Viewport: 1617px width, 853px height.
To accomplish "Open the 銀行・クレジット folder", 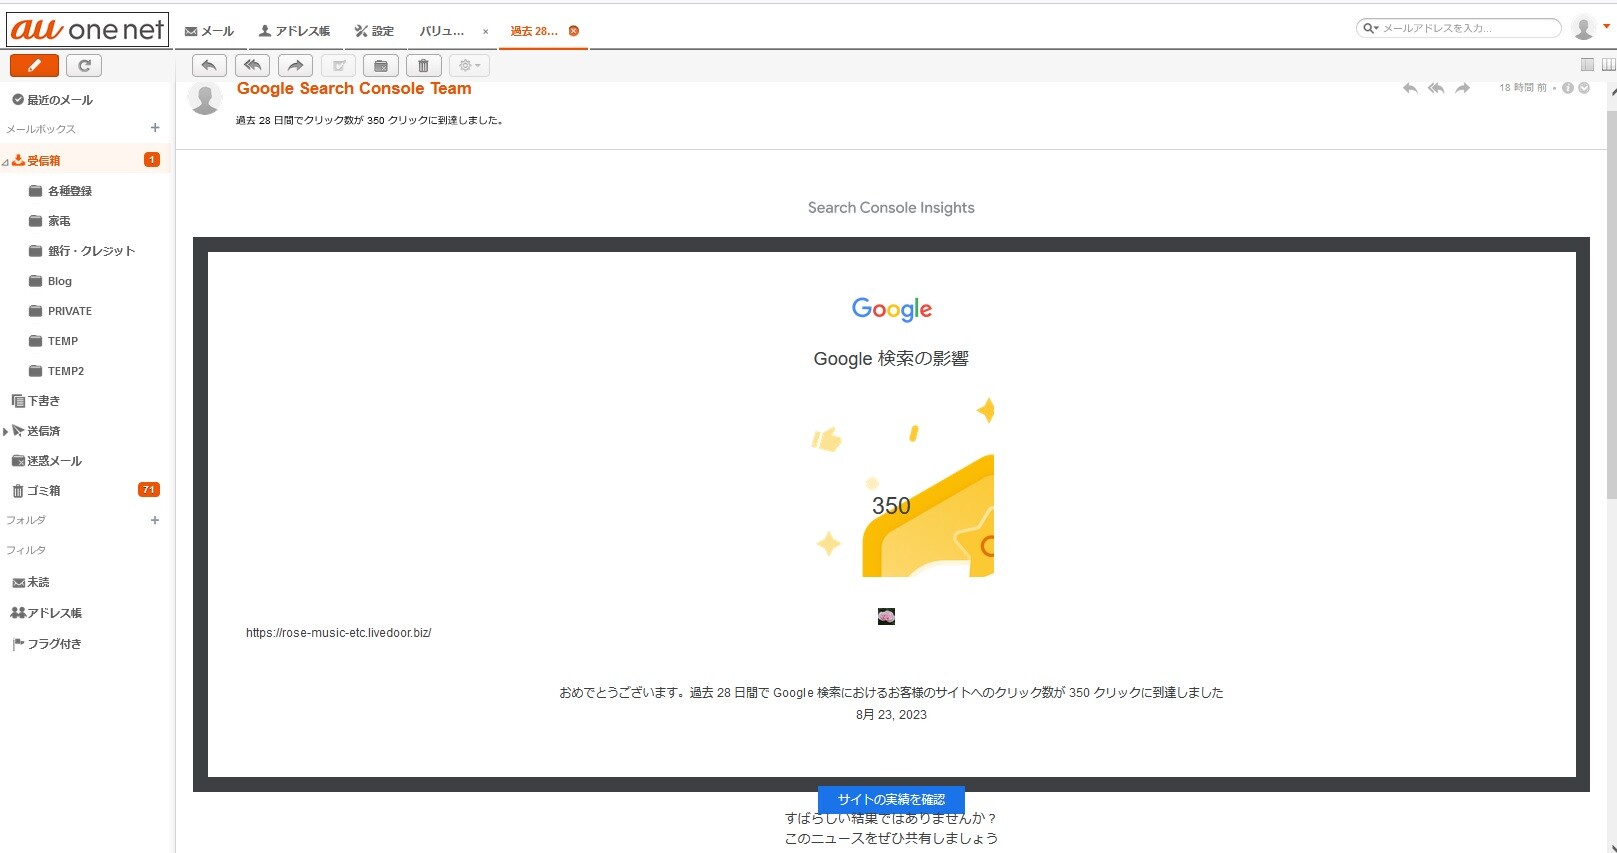I will [x=91, y=251].
